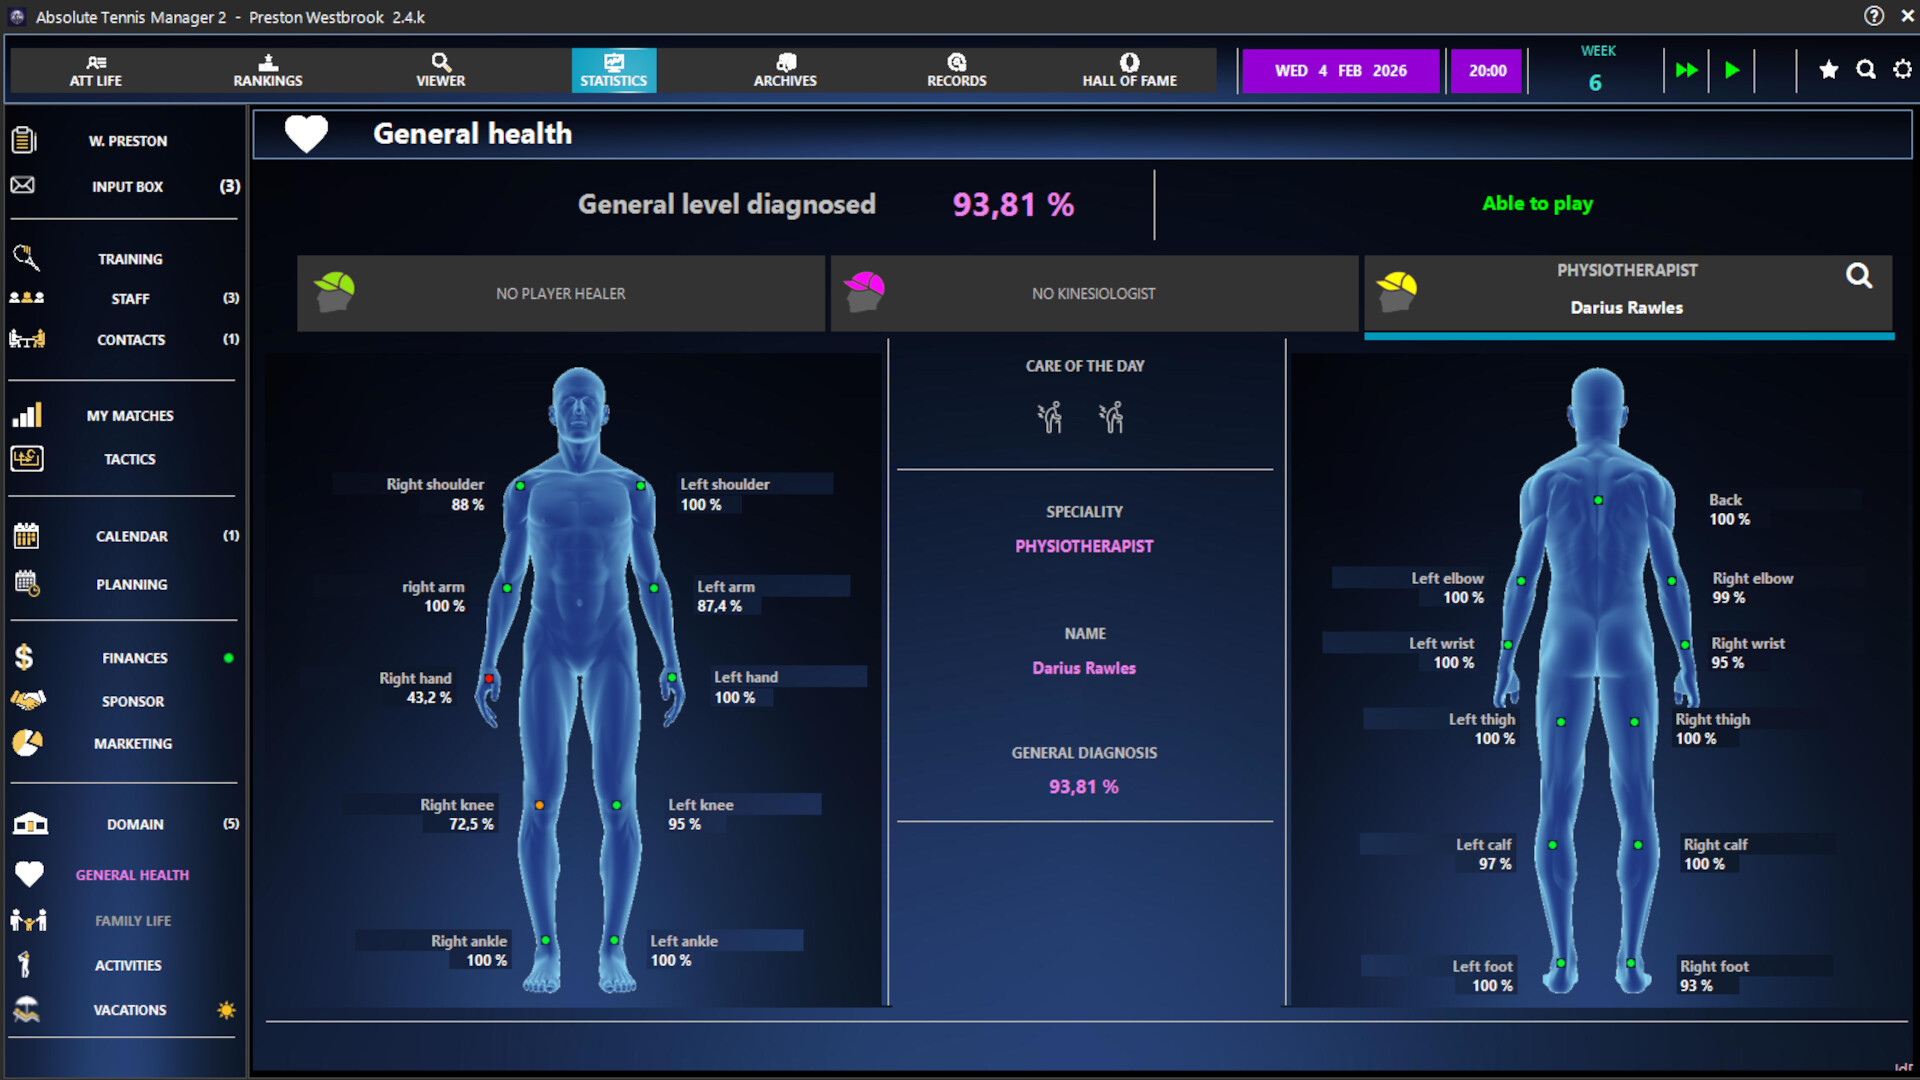Open search using the top-right magnifier icon
1920x1080 pixels.
click(1866, 70)
